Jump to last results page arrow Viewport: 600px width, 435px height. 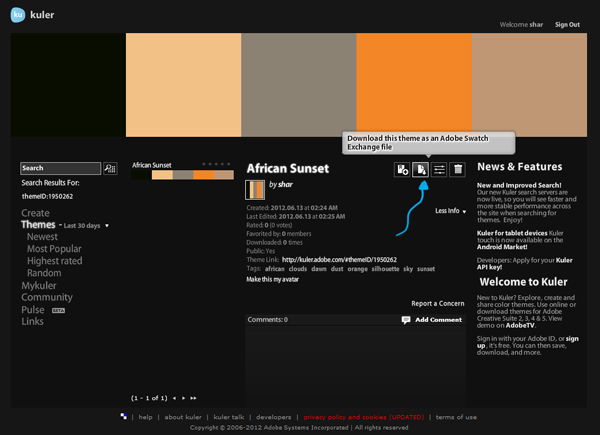point(193,398)
